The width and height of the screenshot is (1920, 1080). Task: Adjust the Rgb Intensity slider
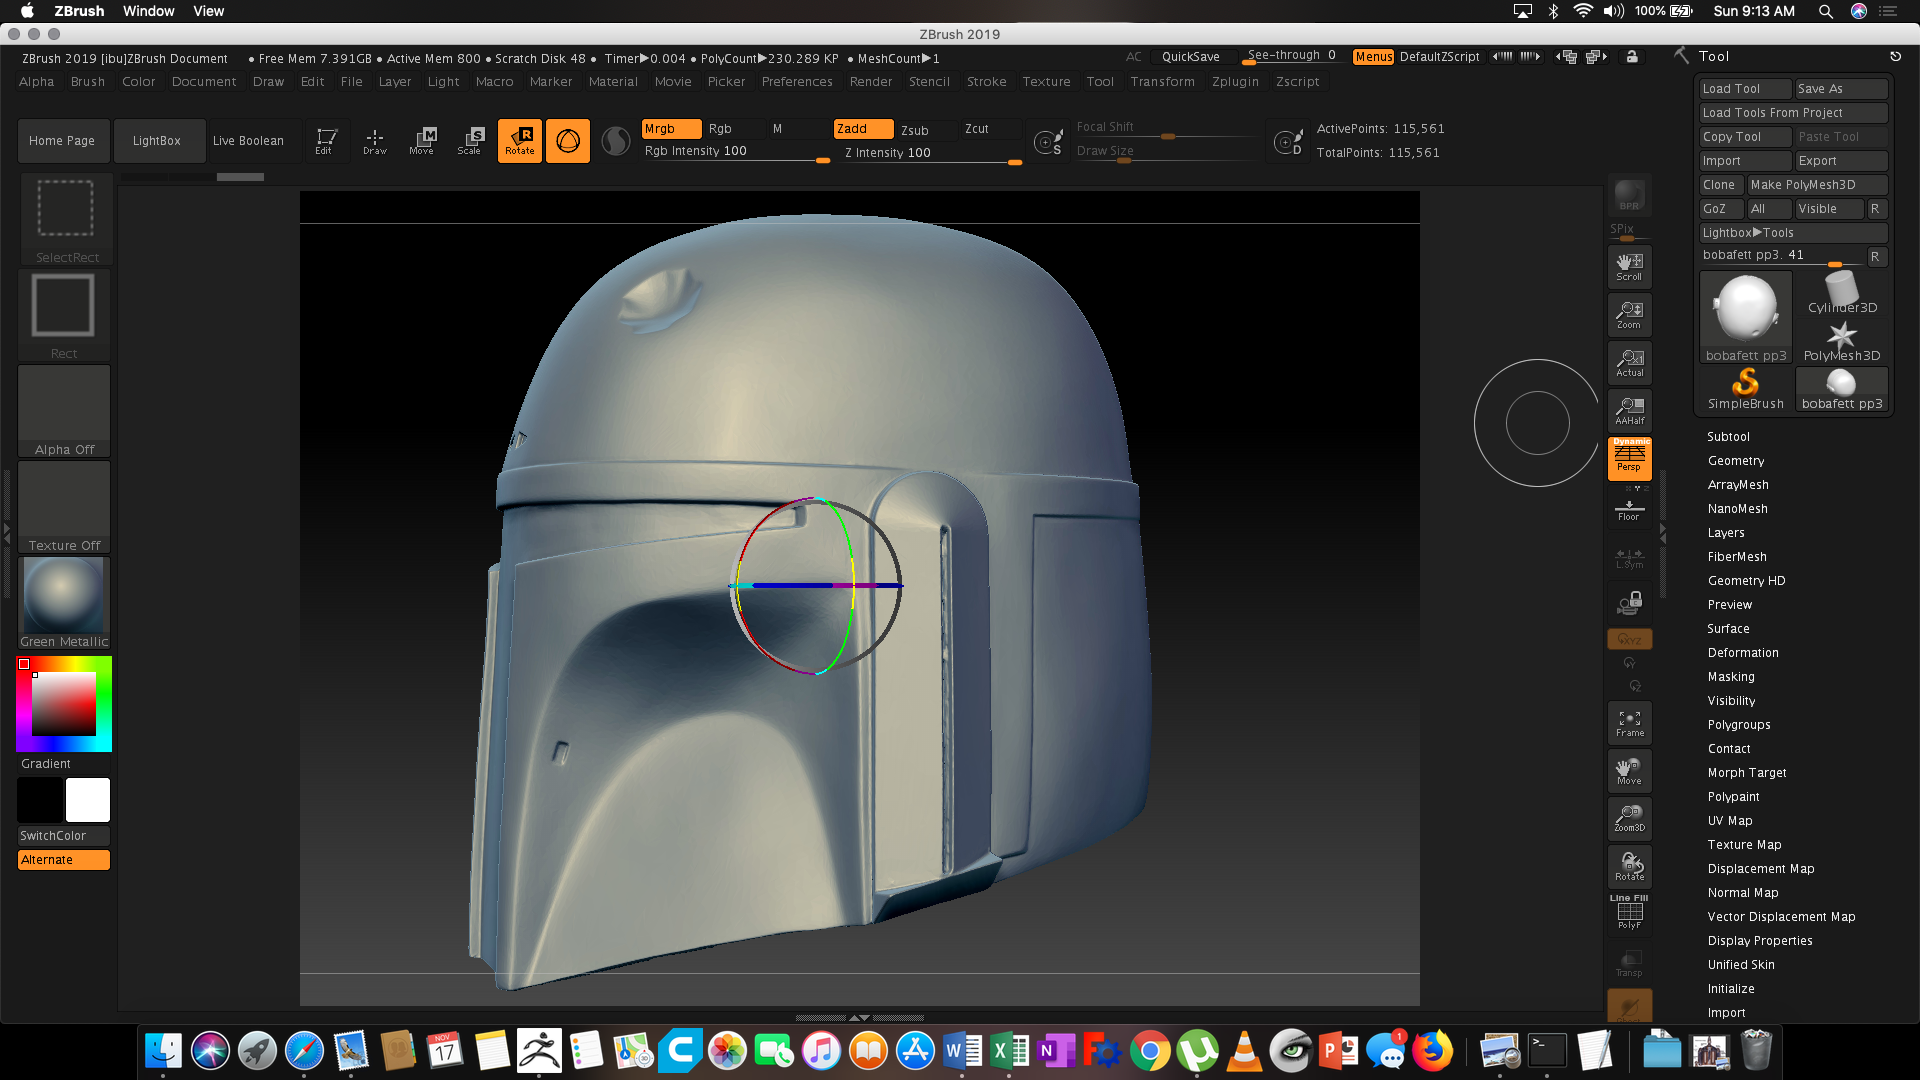pos(737,151)
